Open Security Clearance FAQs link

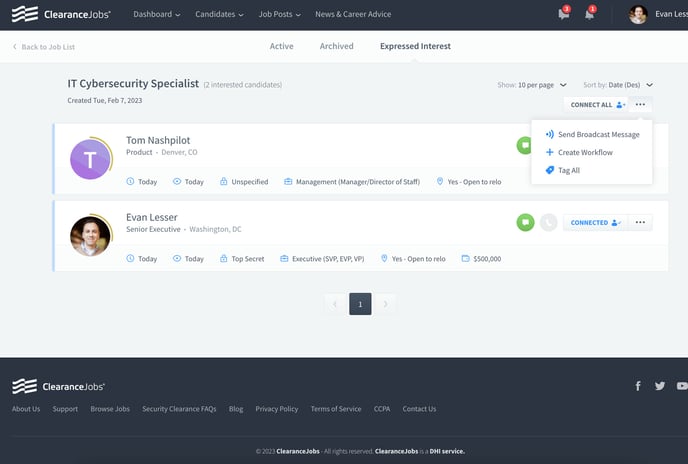click(179, 409)
